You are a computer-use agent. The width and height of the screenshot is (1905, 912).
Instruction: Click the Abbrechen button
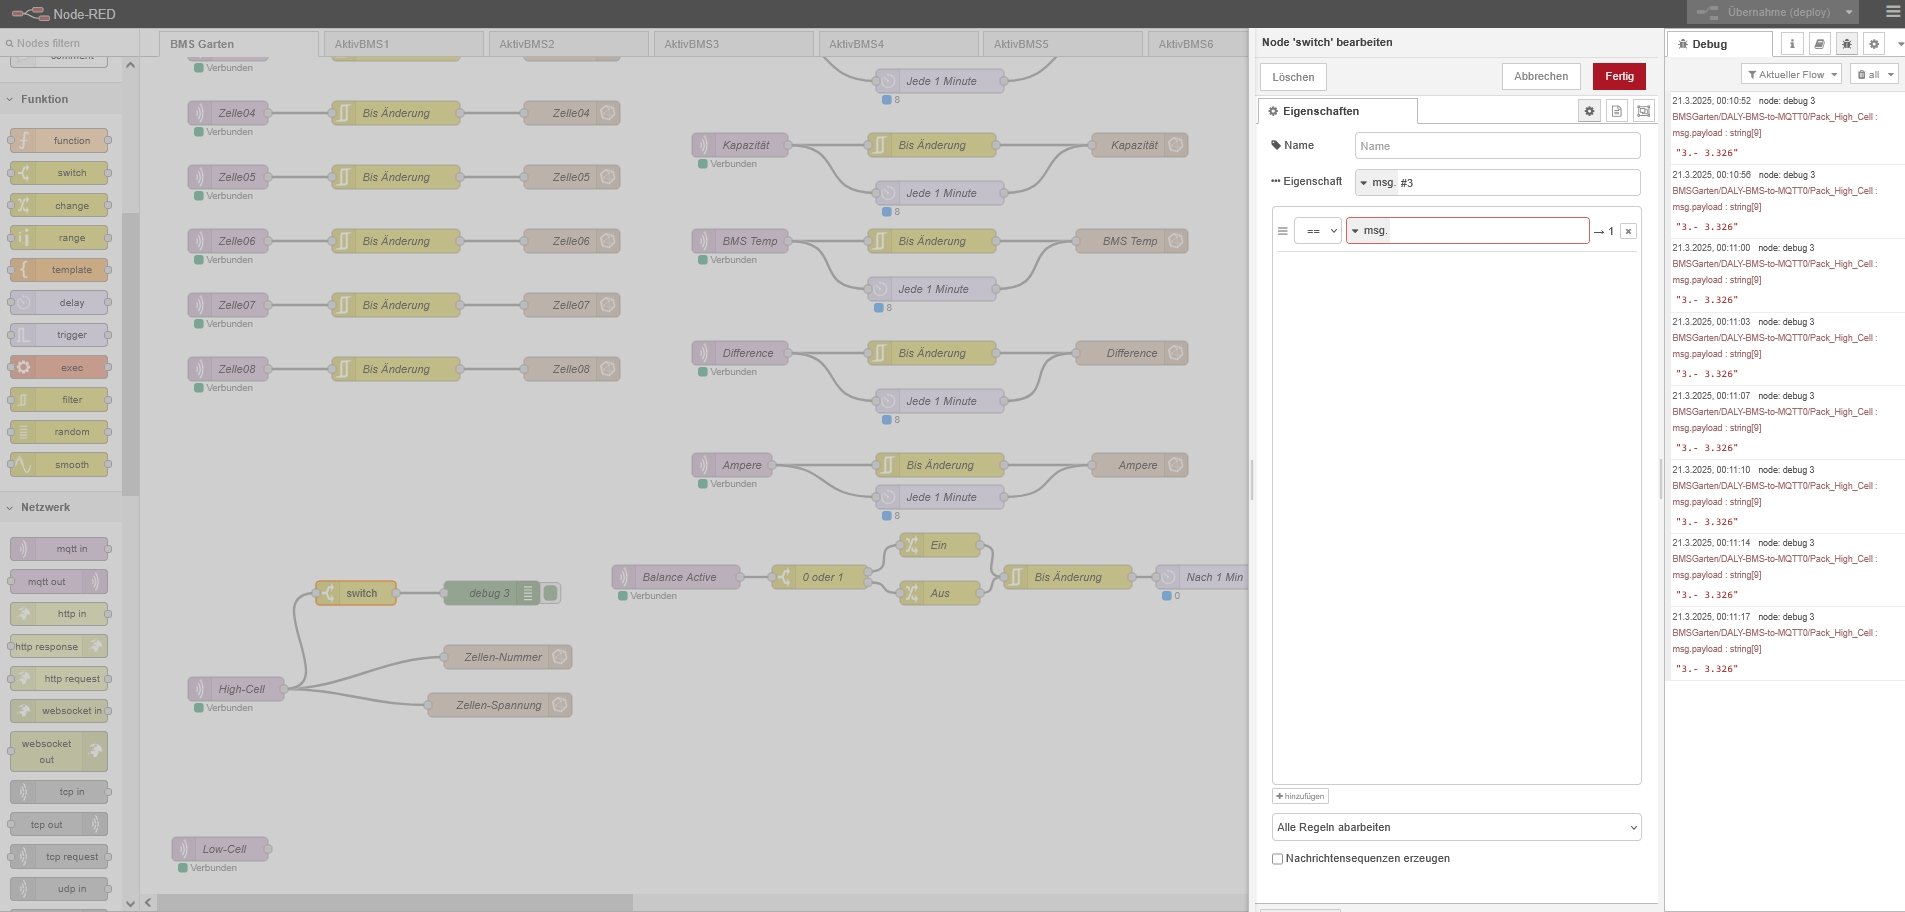coord(1541,77)
